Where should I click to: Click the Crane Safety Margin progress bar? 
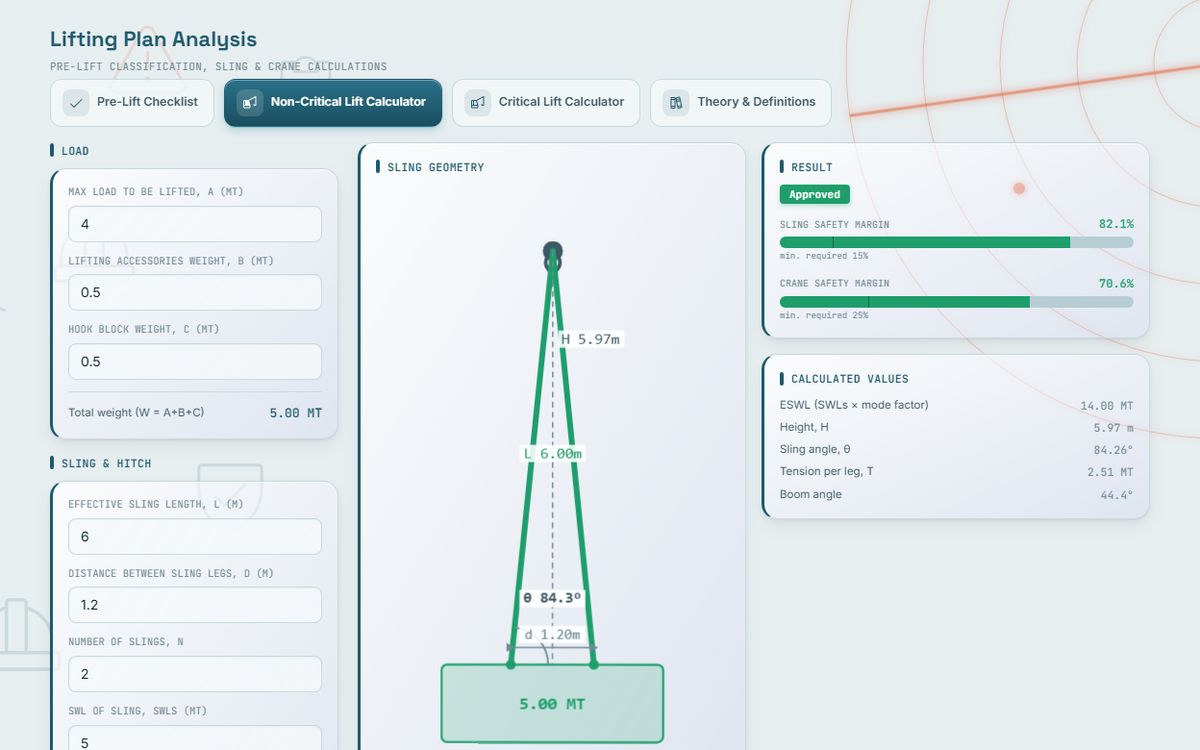point(956,302)
